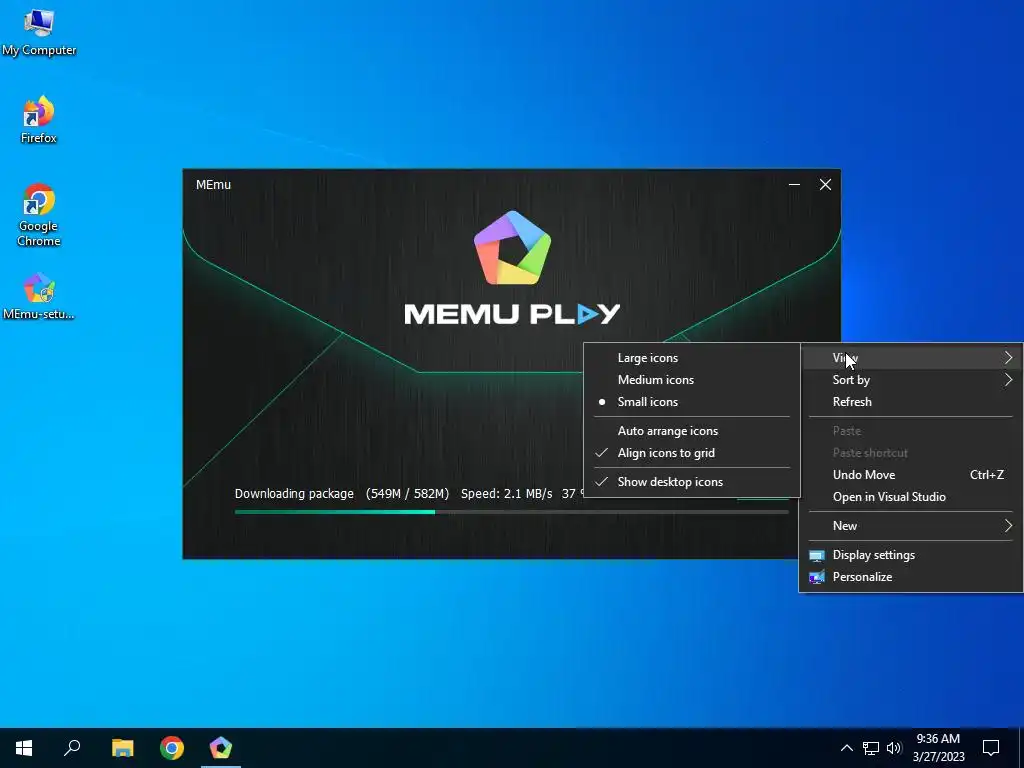Image resolution: width=1024 pixels, height=768 pixels.
Task: Open the Windows Start menu
Action: pos(24,748)
